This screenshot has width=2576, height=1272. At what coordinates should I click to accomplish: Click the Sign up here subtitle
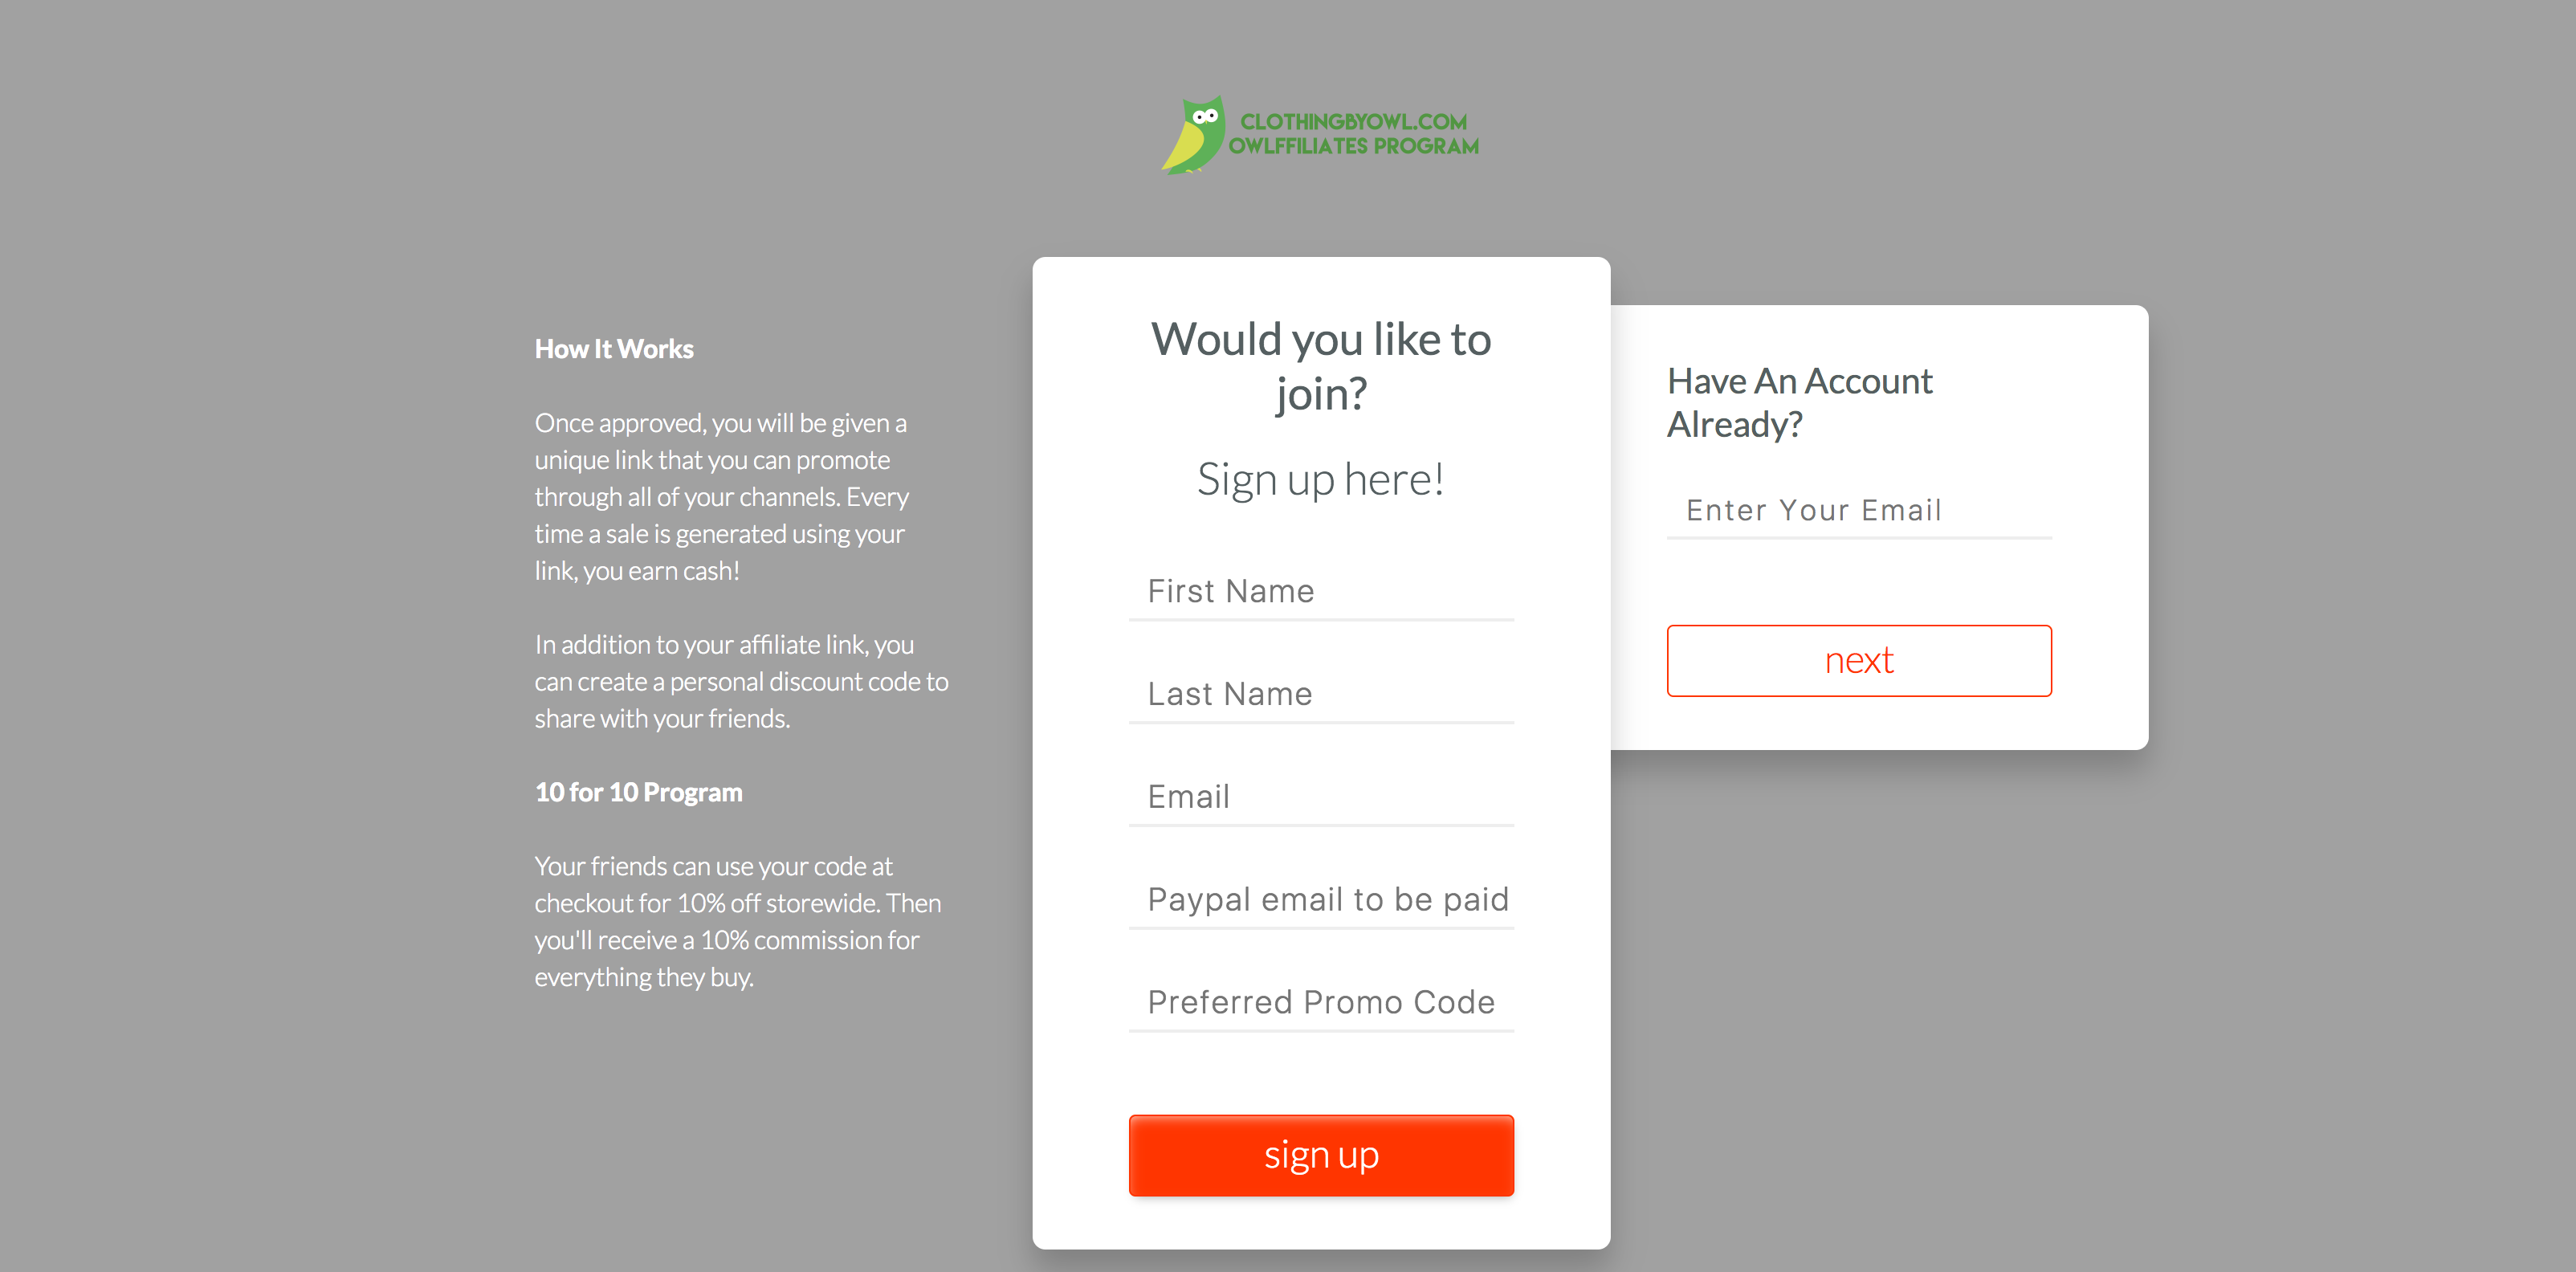[1321, 479]
